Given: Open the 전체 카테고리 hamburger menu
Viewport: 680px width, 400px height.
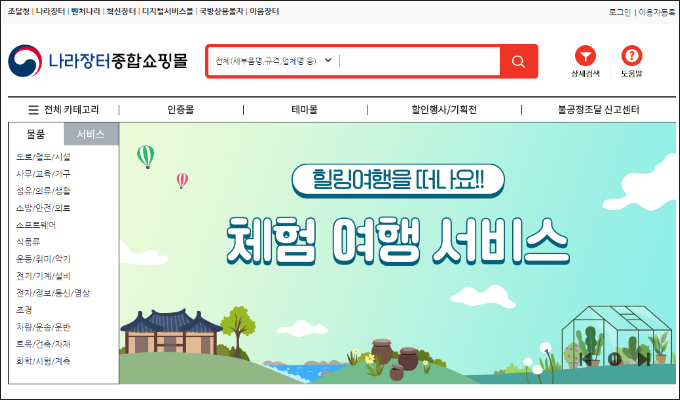Looking at the screenshot, I should click(x=63, y=110).
